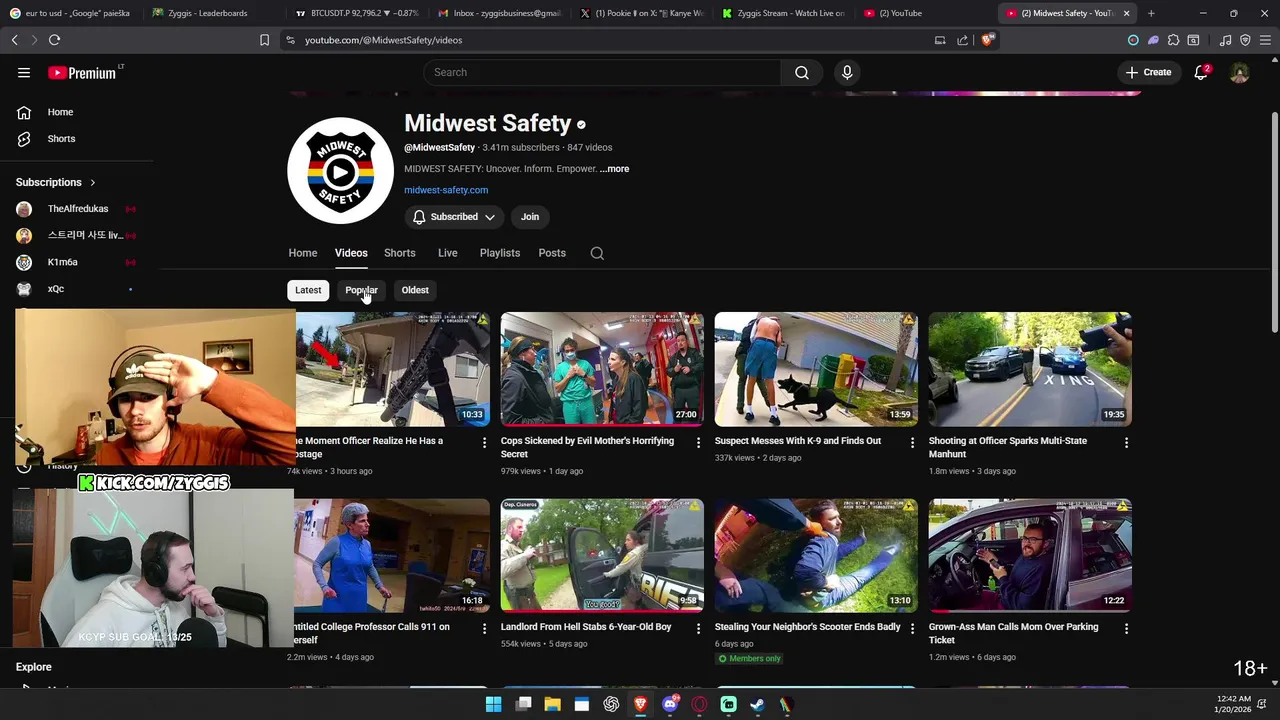Expand the channel description with more
This screenshot has width=1280, height=720.
[614, 169]
